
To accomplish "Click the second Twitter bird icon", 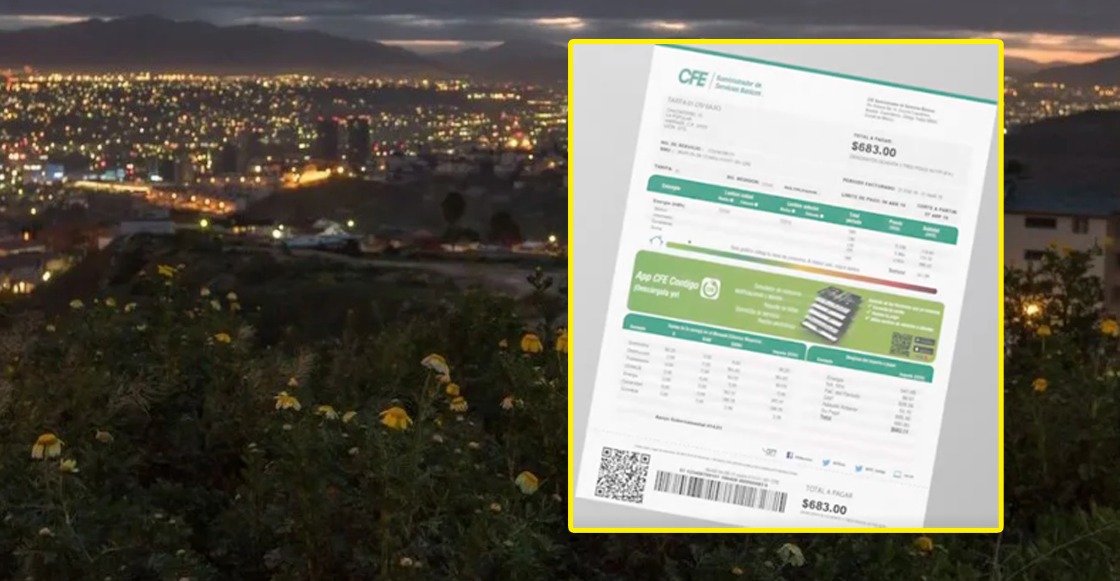I will 857,466.
